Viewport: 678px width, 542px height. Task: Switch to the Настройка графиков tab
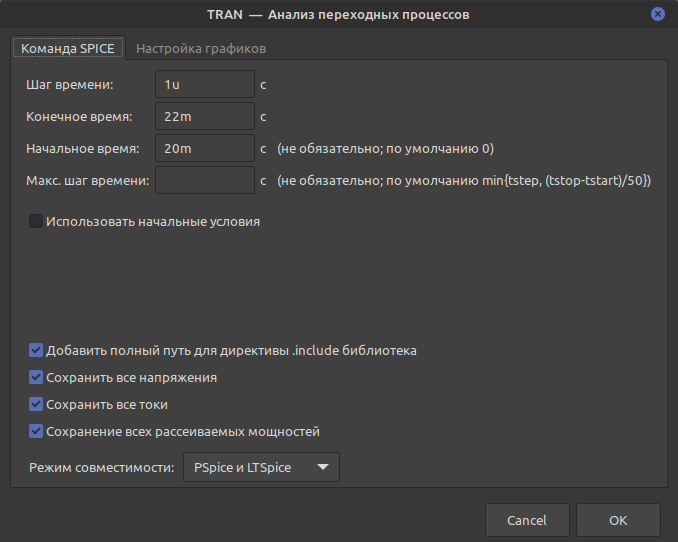point(201,48)
